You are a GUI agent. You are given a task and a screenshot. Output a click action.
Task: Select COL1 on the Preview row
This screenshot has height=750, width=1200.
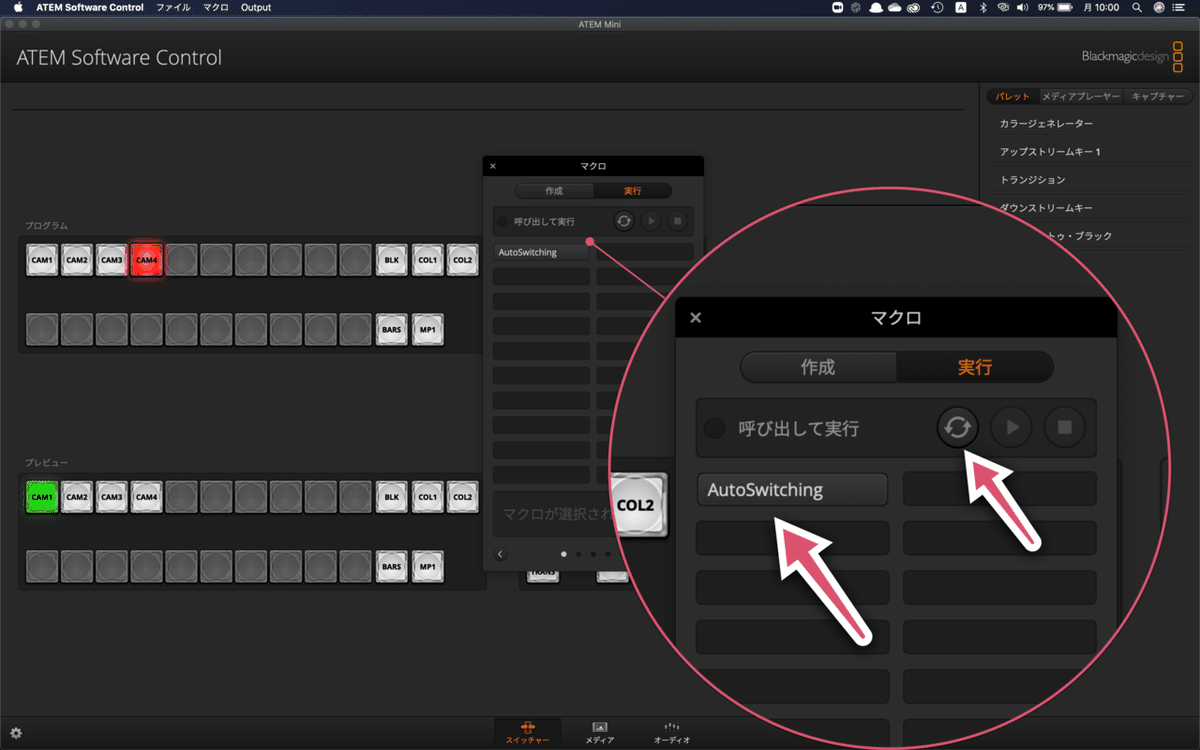(x=427, y=497)
